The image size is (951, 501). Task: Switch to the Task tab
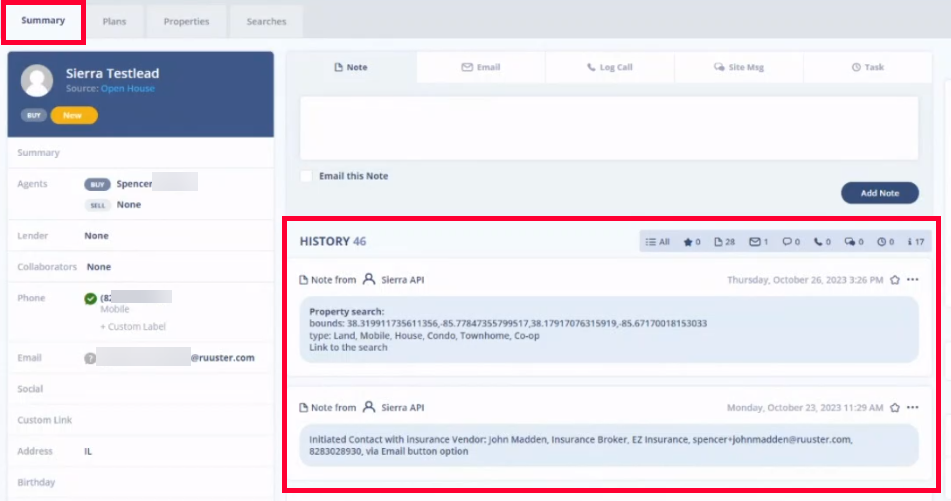[x=867, y=67]
